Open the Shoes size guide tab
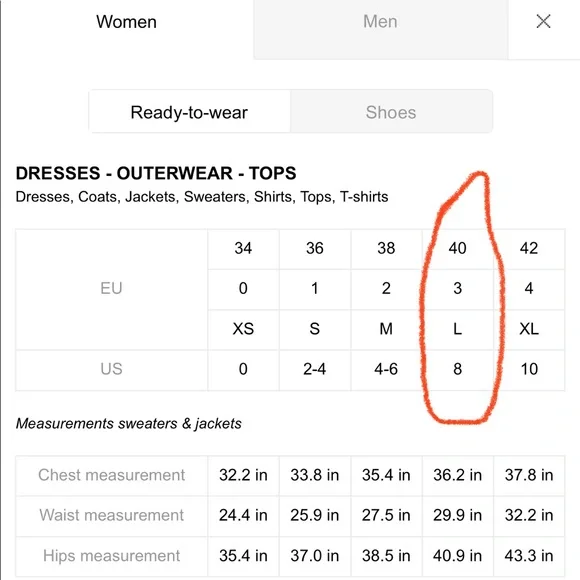Viewport: 580px width, 580px height. coord(391,112)
